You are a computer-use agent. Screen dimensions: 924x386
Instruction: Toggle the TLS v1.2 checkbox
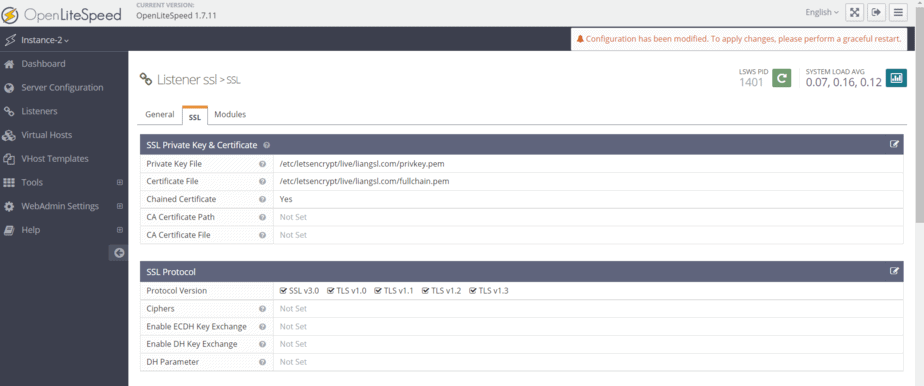point(425,291)
